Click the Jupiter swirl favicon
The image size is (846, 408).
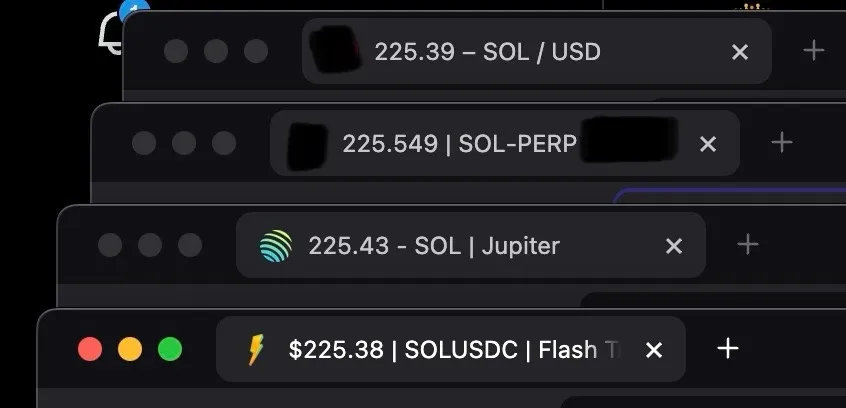click(275, 246)
